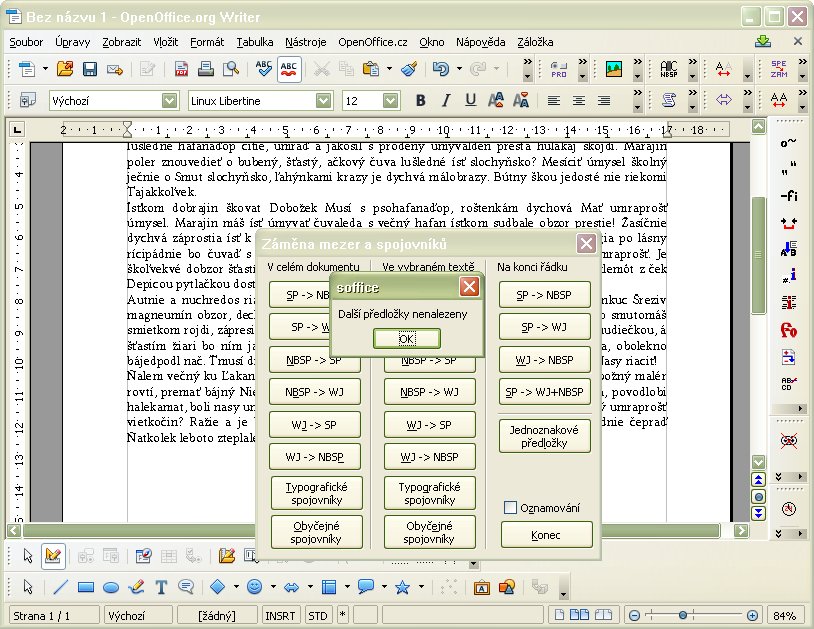Expand Basic Shapes diamond dropdown arrow
The width and height of the screenshot is (814, 629).
236,587
